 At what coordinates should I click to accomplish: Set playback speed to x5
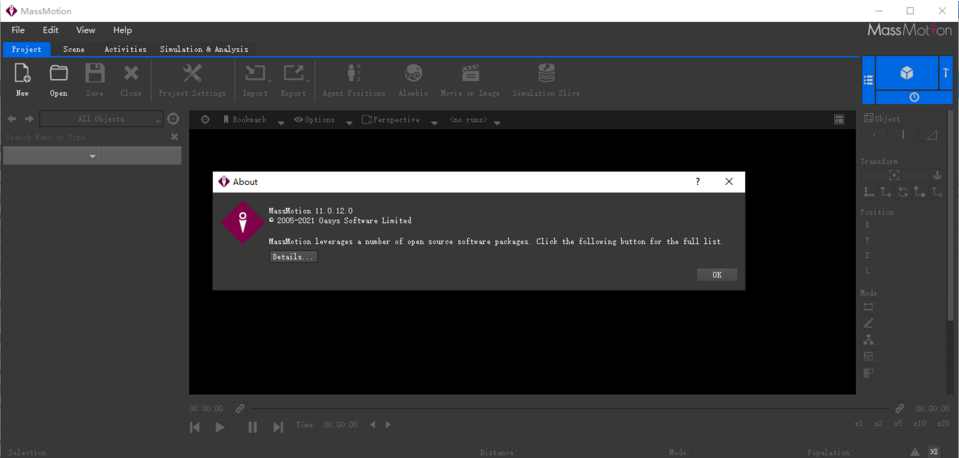[898, 423]
